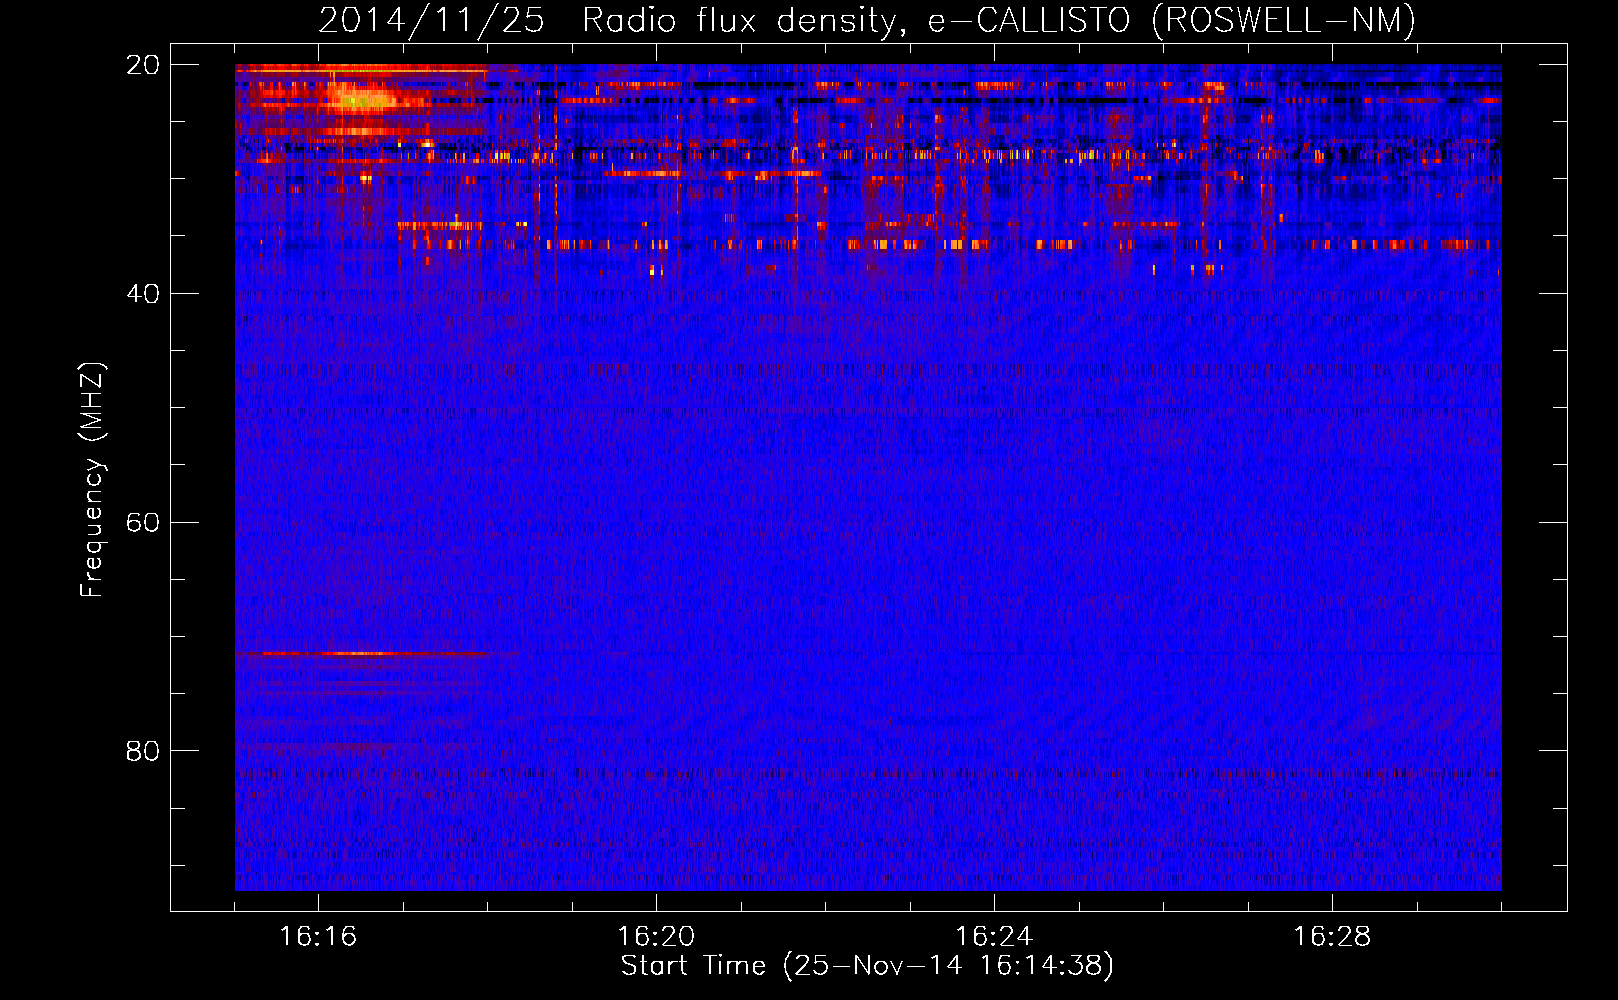Click the 25-Nov-14 16:14:38 timestamp
The image size is (1618, 1000).
[x=948, y=966]
